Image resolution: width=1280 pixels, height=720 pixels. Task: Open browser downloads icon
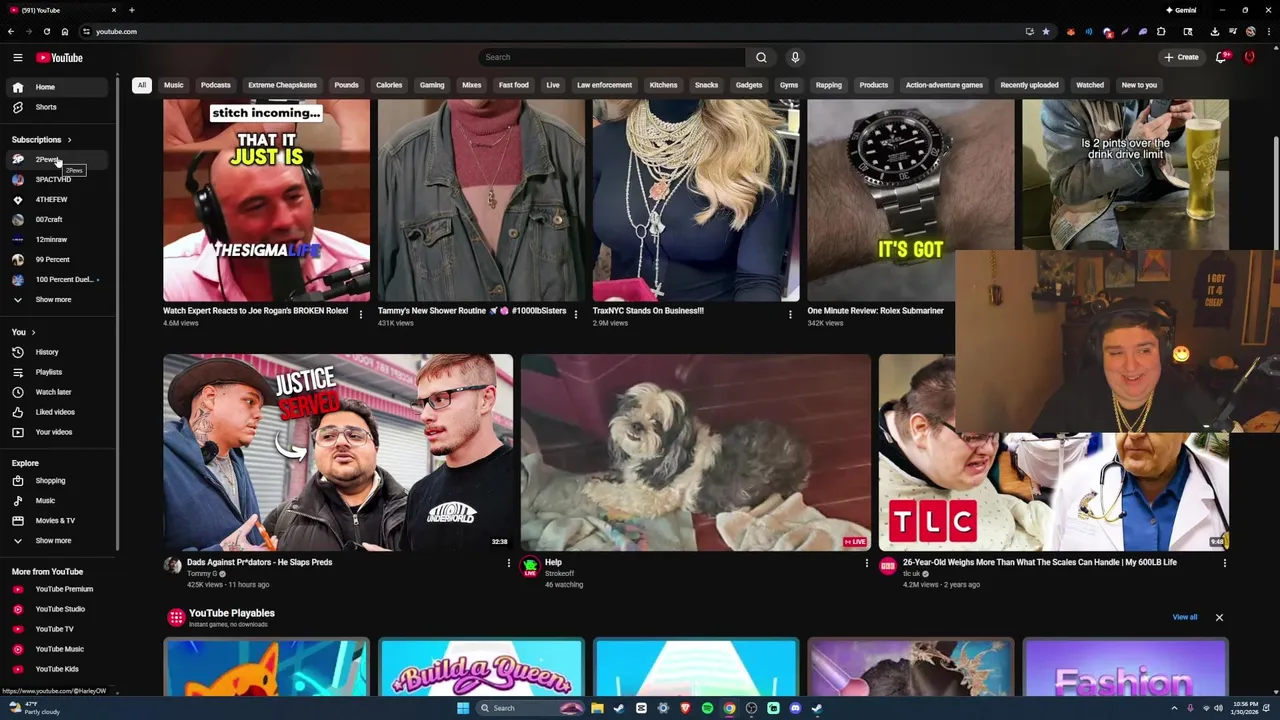1214,31
